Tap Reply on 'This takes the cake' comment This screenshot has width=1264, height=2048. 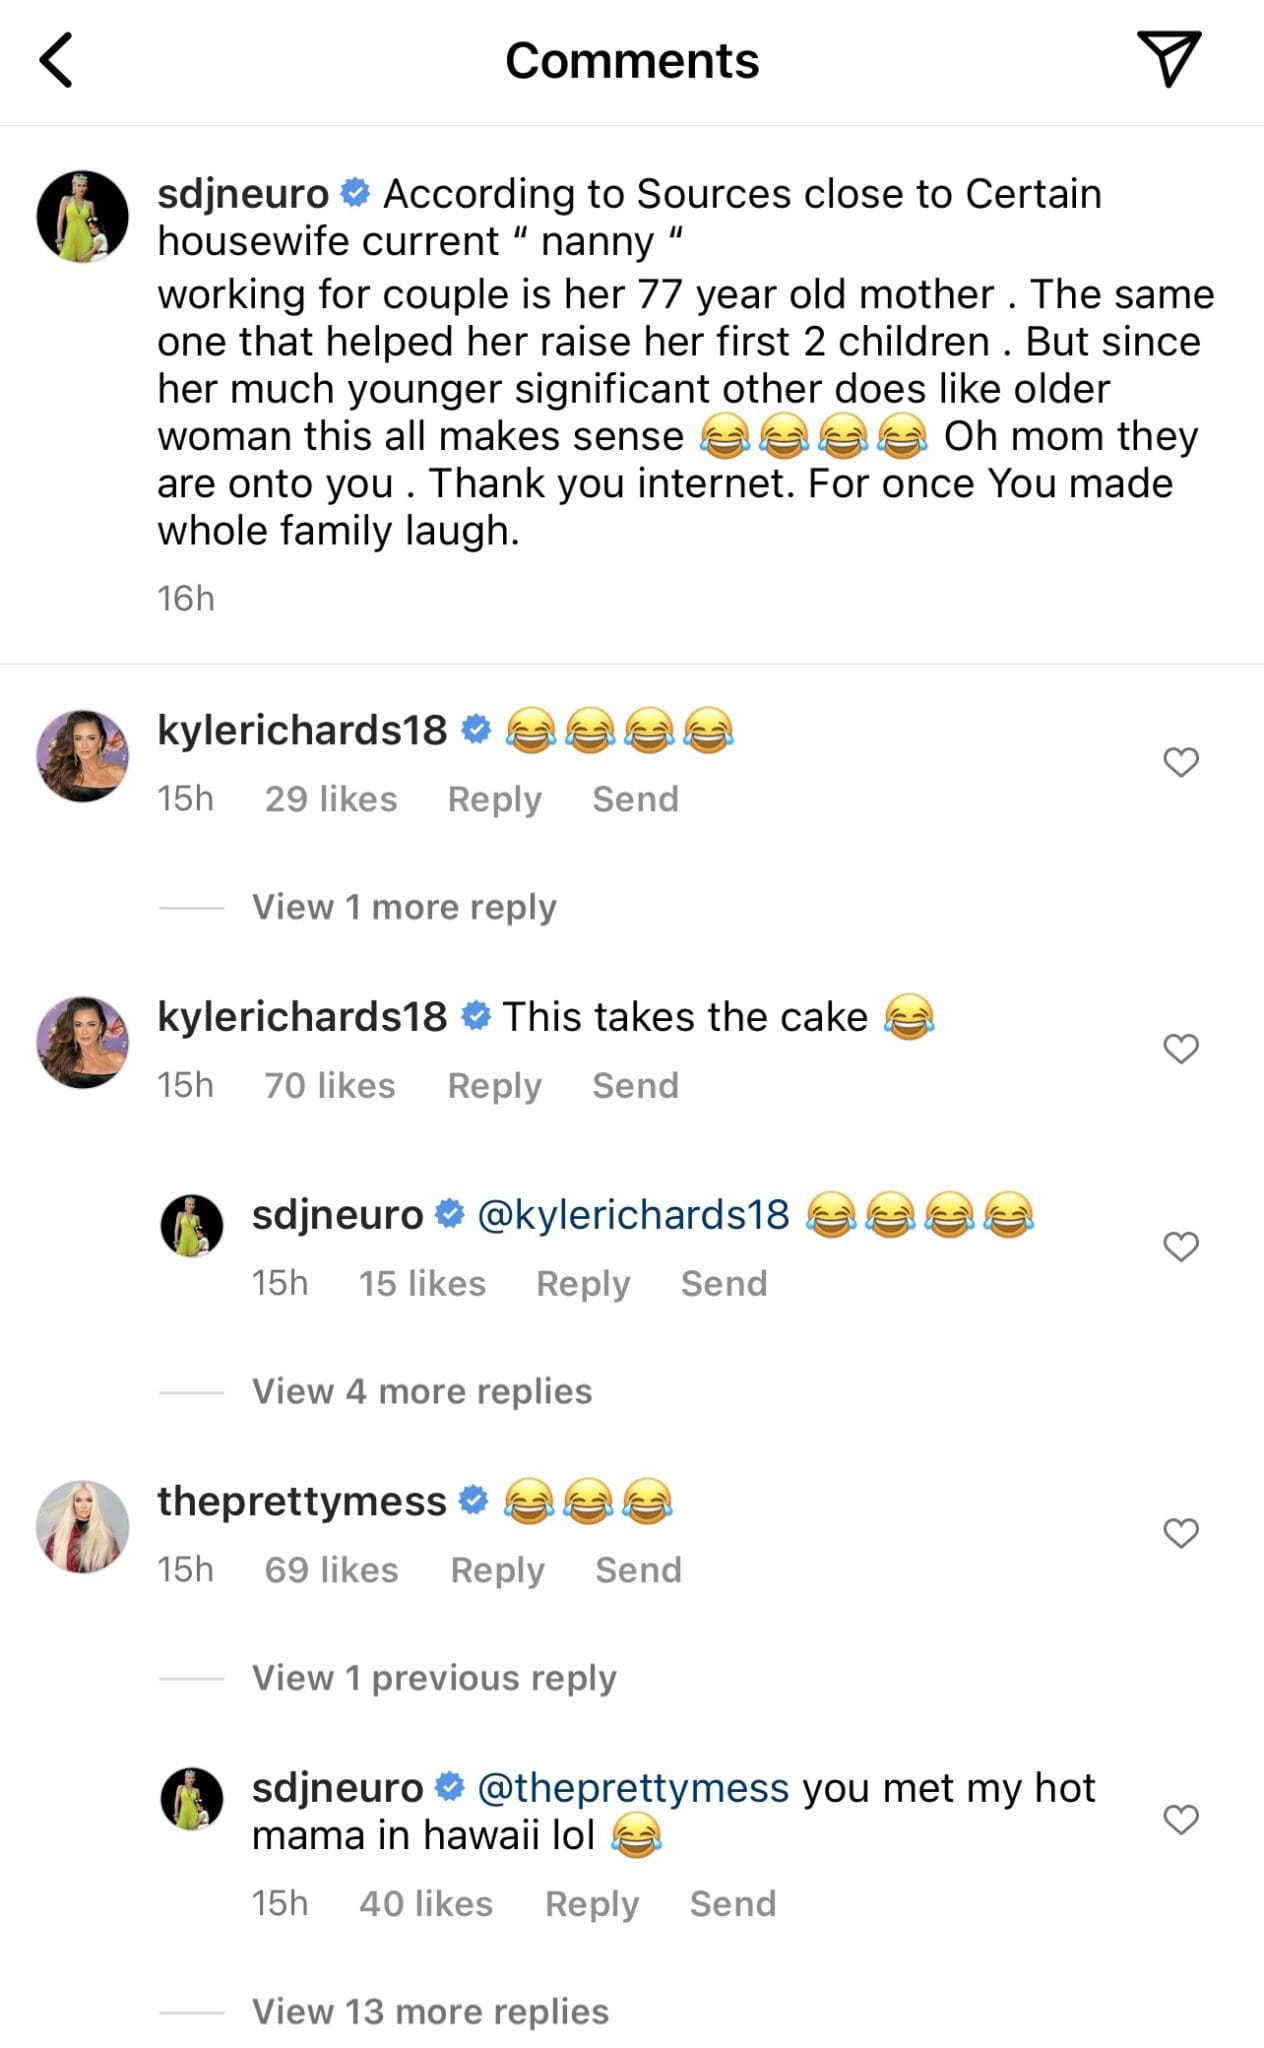click(493, 1085)
